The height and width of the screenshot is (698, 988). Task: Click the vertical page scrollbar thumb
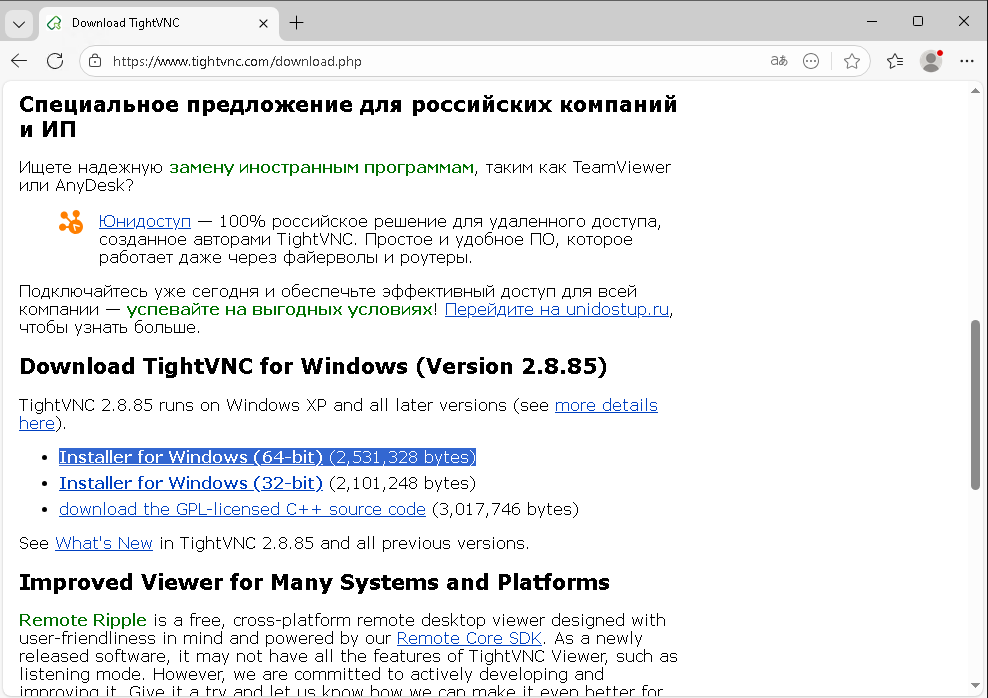tap(975, 404)
